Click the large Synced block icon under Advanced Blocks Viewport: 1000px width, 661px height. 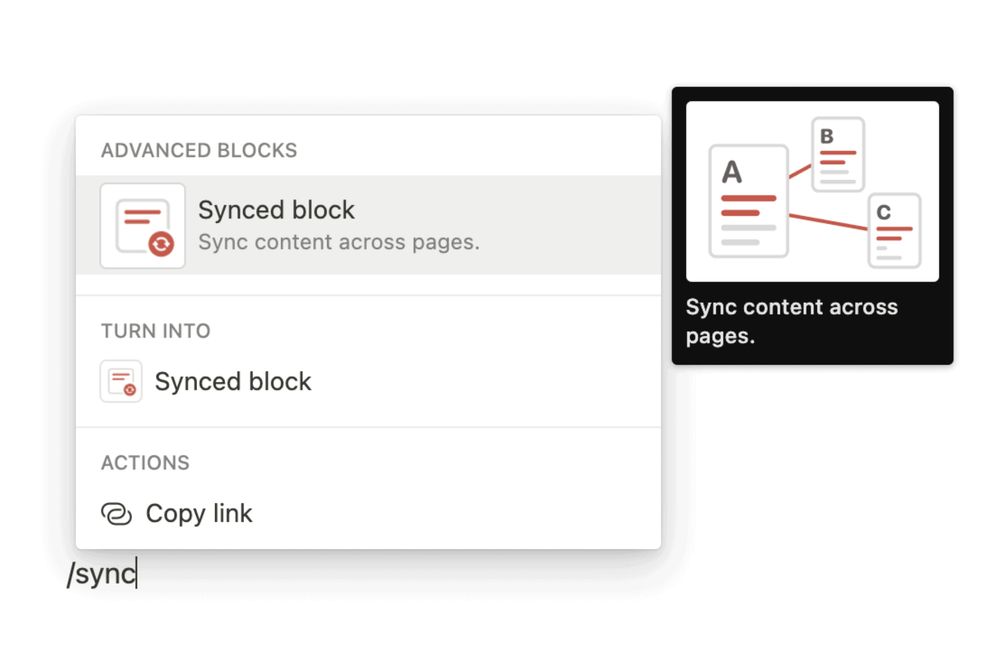pos(143,226)
